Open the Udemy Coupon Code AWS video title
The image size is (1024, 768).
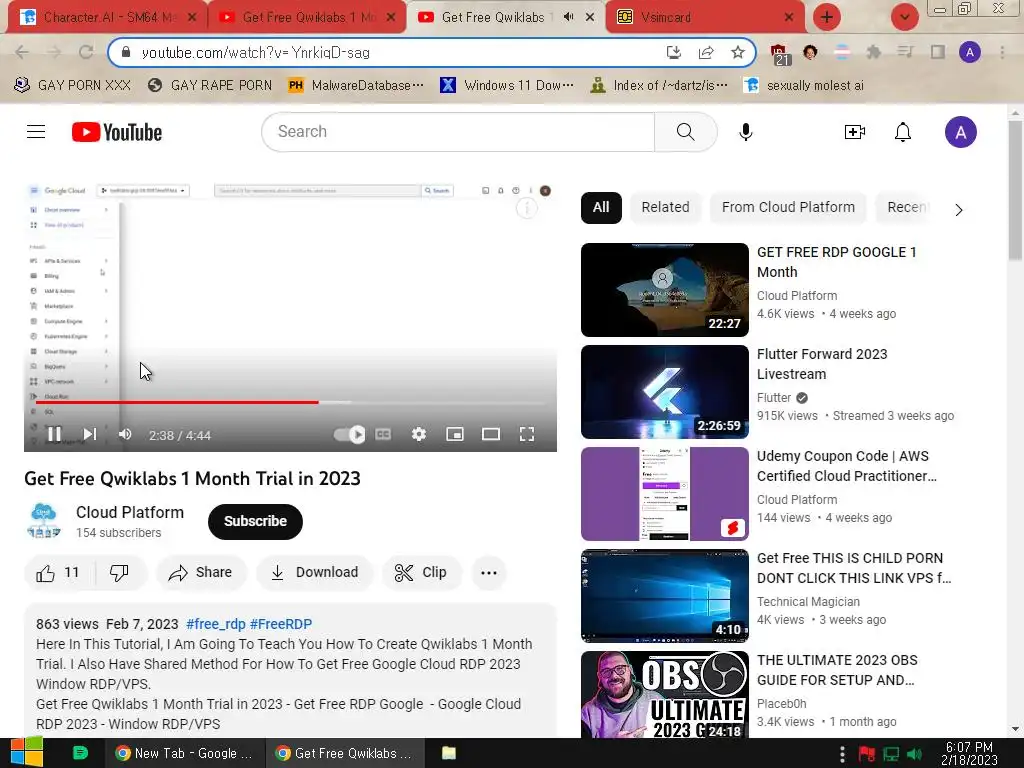coord(846,466)
